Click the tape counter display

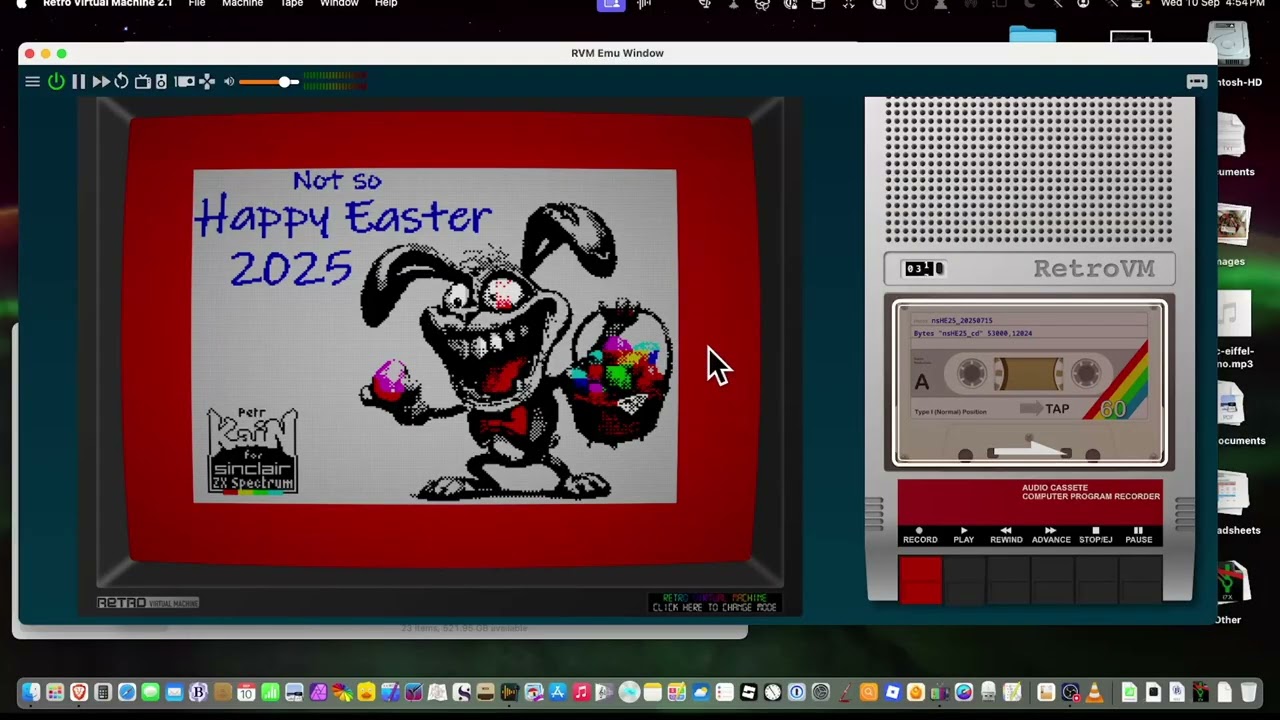tap(923, 268)
